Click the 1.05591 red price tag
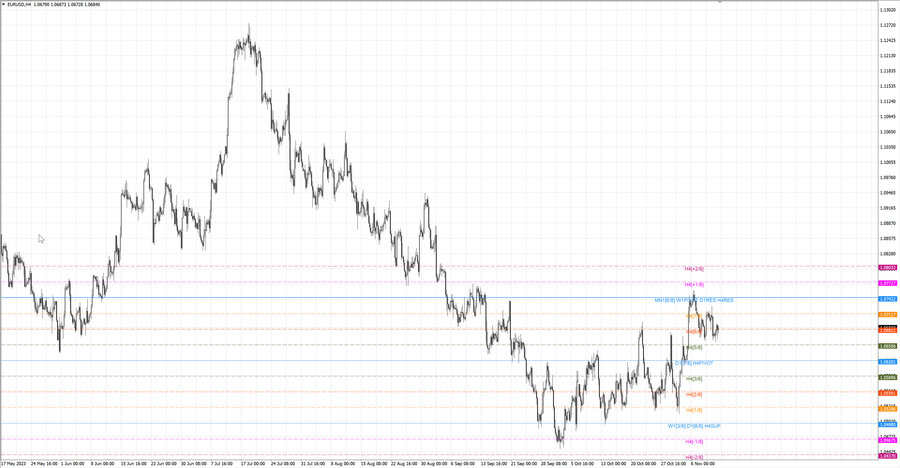Viewport: 900px width, 468px height. click(888, 393)
